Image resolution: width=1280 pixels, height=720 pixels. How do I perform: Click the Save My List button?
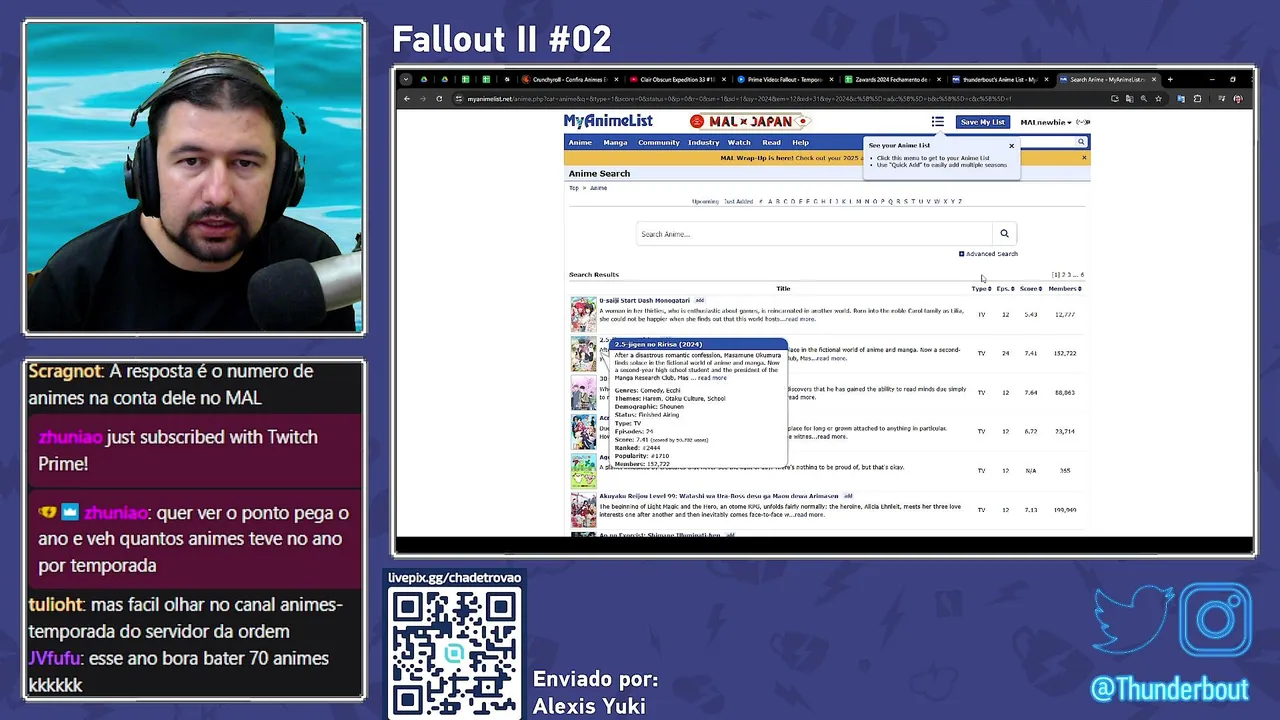coord(982,122)
